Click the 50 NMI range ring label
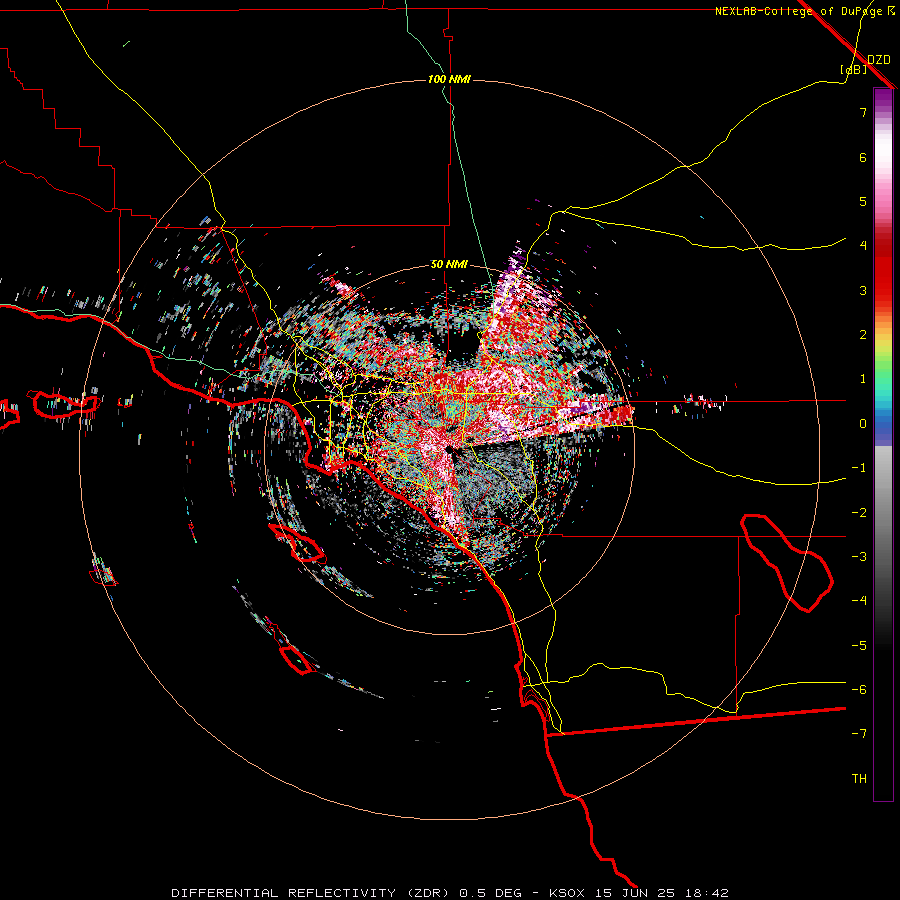 point(449,265)
